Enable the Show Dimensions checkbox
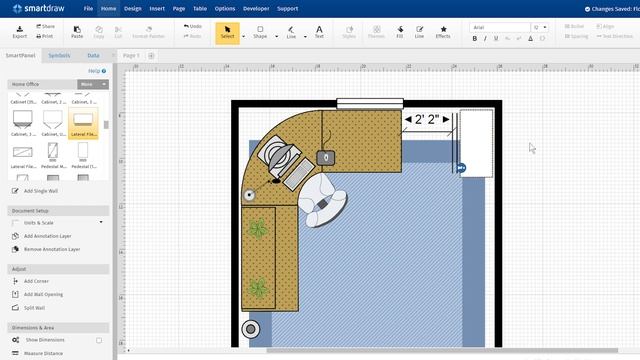640x360 pixels. click(x=99, y=340)
